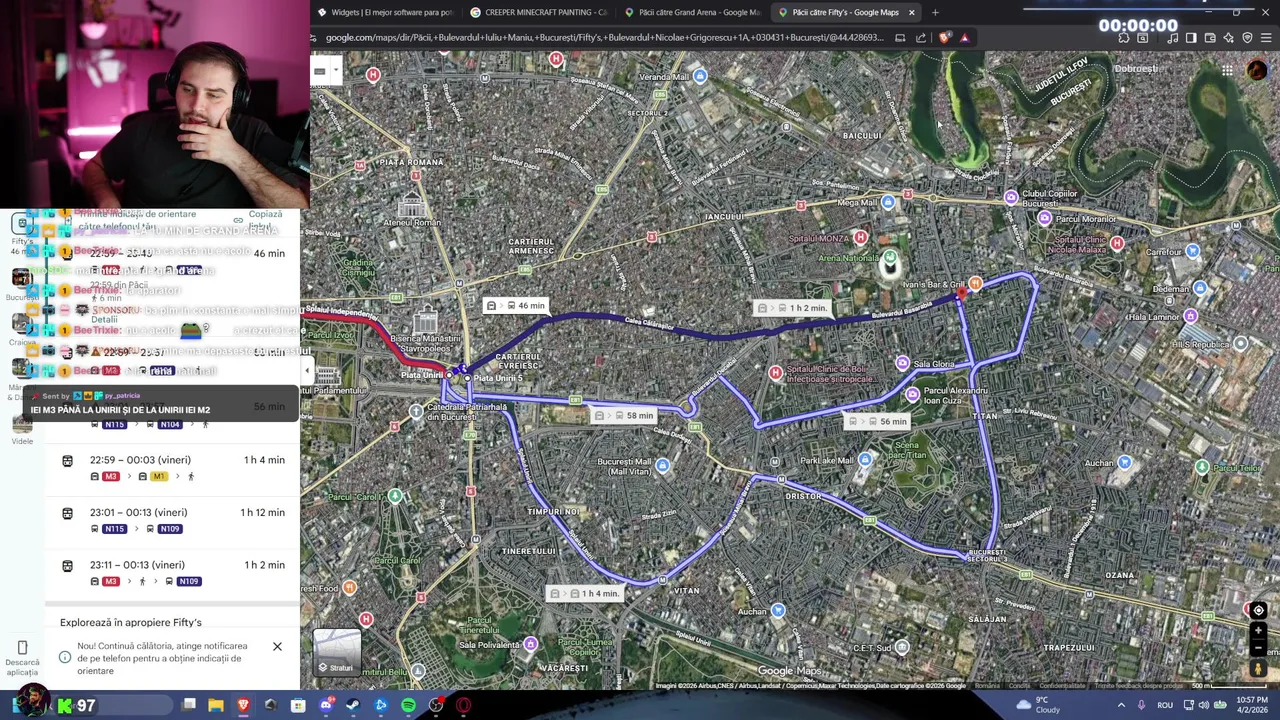Click București Mall marker on map
Image resolution: width=1280 pixels, height=720 pixels.
pos(662,466)
